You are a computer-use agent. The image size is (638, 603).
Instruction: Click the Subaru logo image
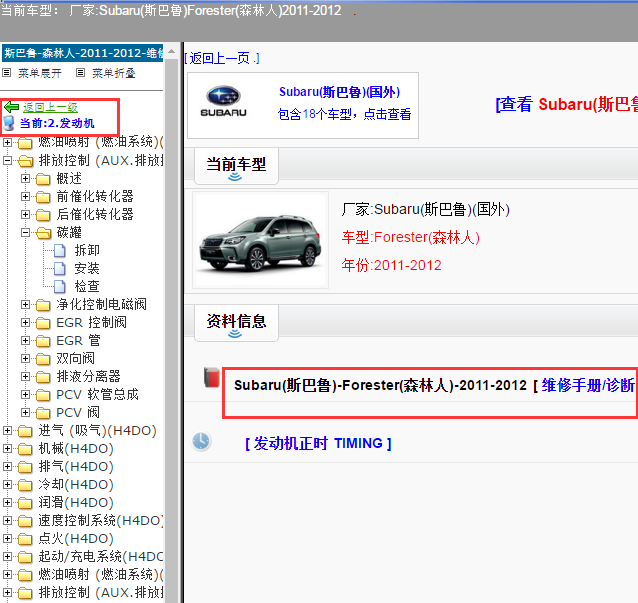tap(223, 101)
